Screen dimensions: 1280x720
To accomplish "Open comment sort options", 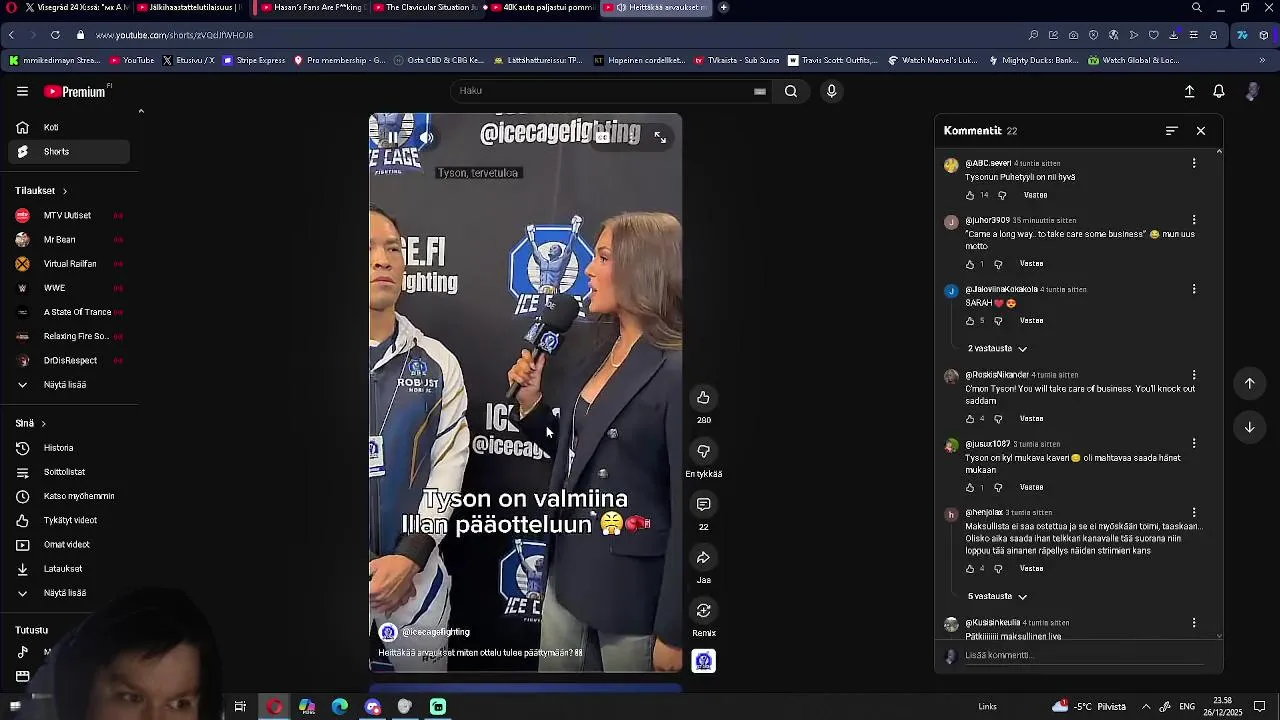I will 1171,131.
